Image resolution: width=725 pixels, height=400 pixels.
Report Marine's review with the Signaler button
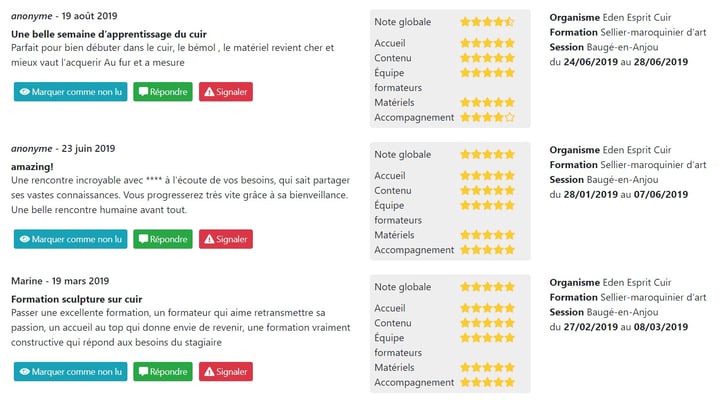pos(225,372)
